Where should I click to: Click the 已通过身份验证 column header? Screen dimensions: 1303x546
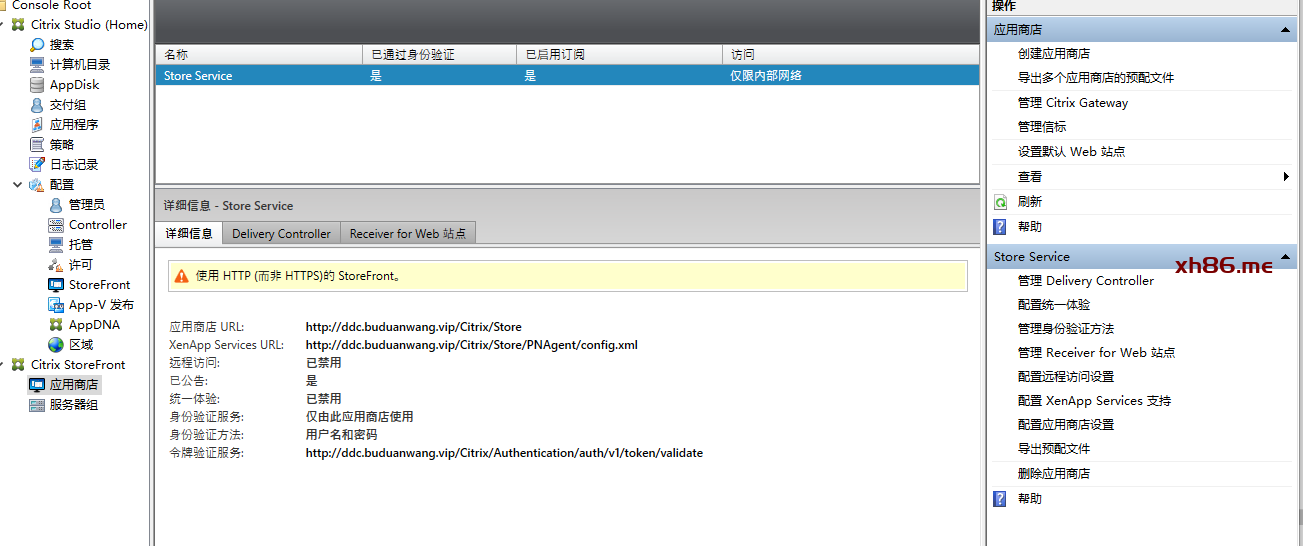click(440, 54)
